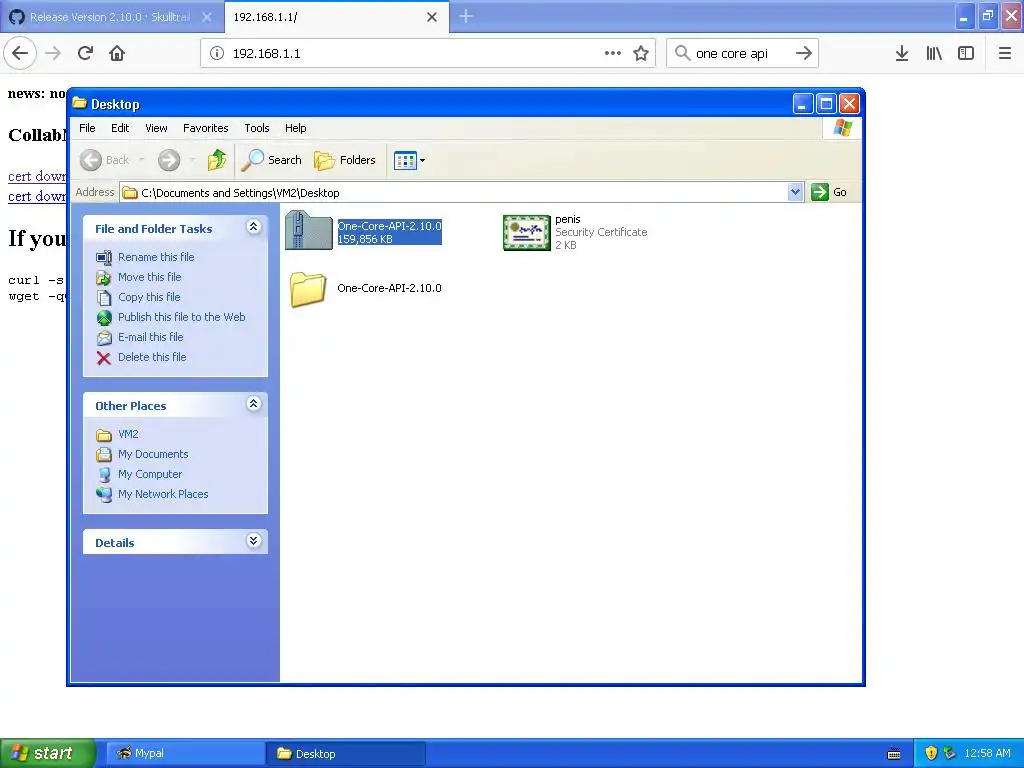Image resolution: width=1024 pixels, height=768 pixels.
Task: Switch to the Release Version 2.10.0 tab
Action: [111, 17]
